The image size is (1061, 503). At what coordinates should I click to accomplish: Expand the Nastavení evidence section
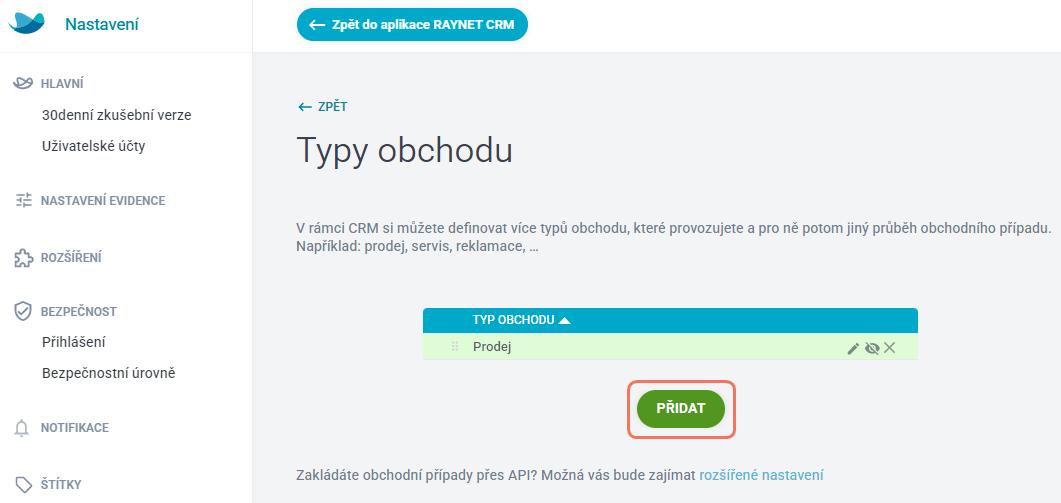103,200
